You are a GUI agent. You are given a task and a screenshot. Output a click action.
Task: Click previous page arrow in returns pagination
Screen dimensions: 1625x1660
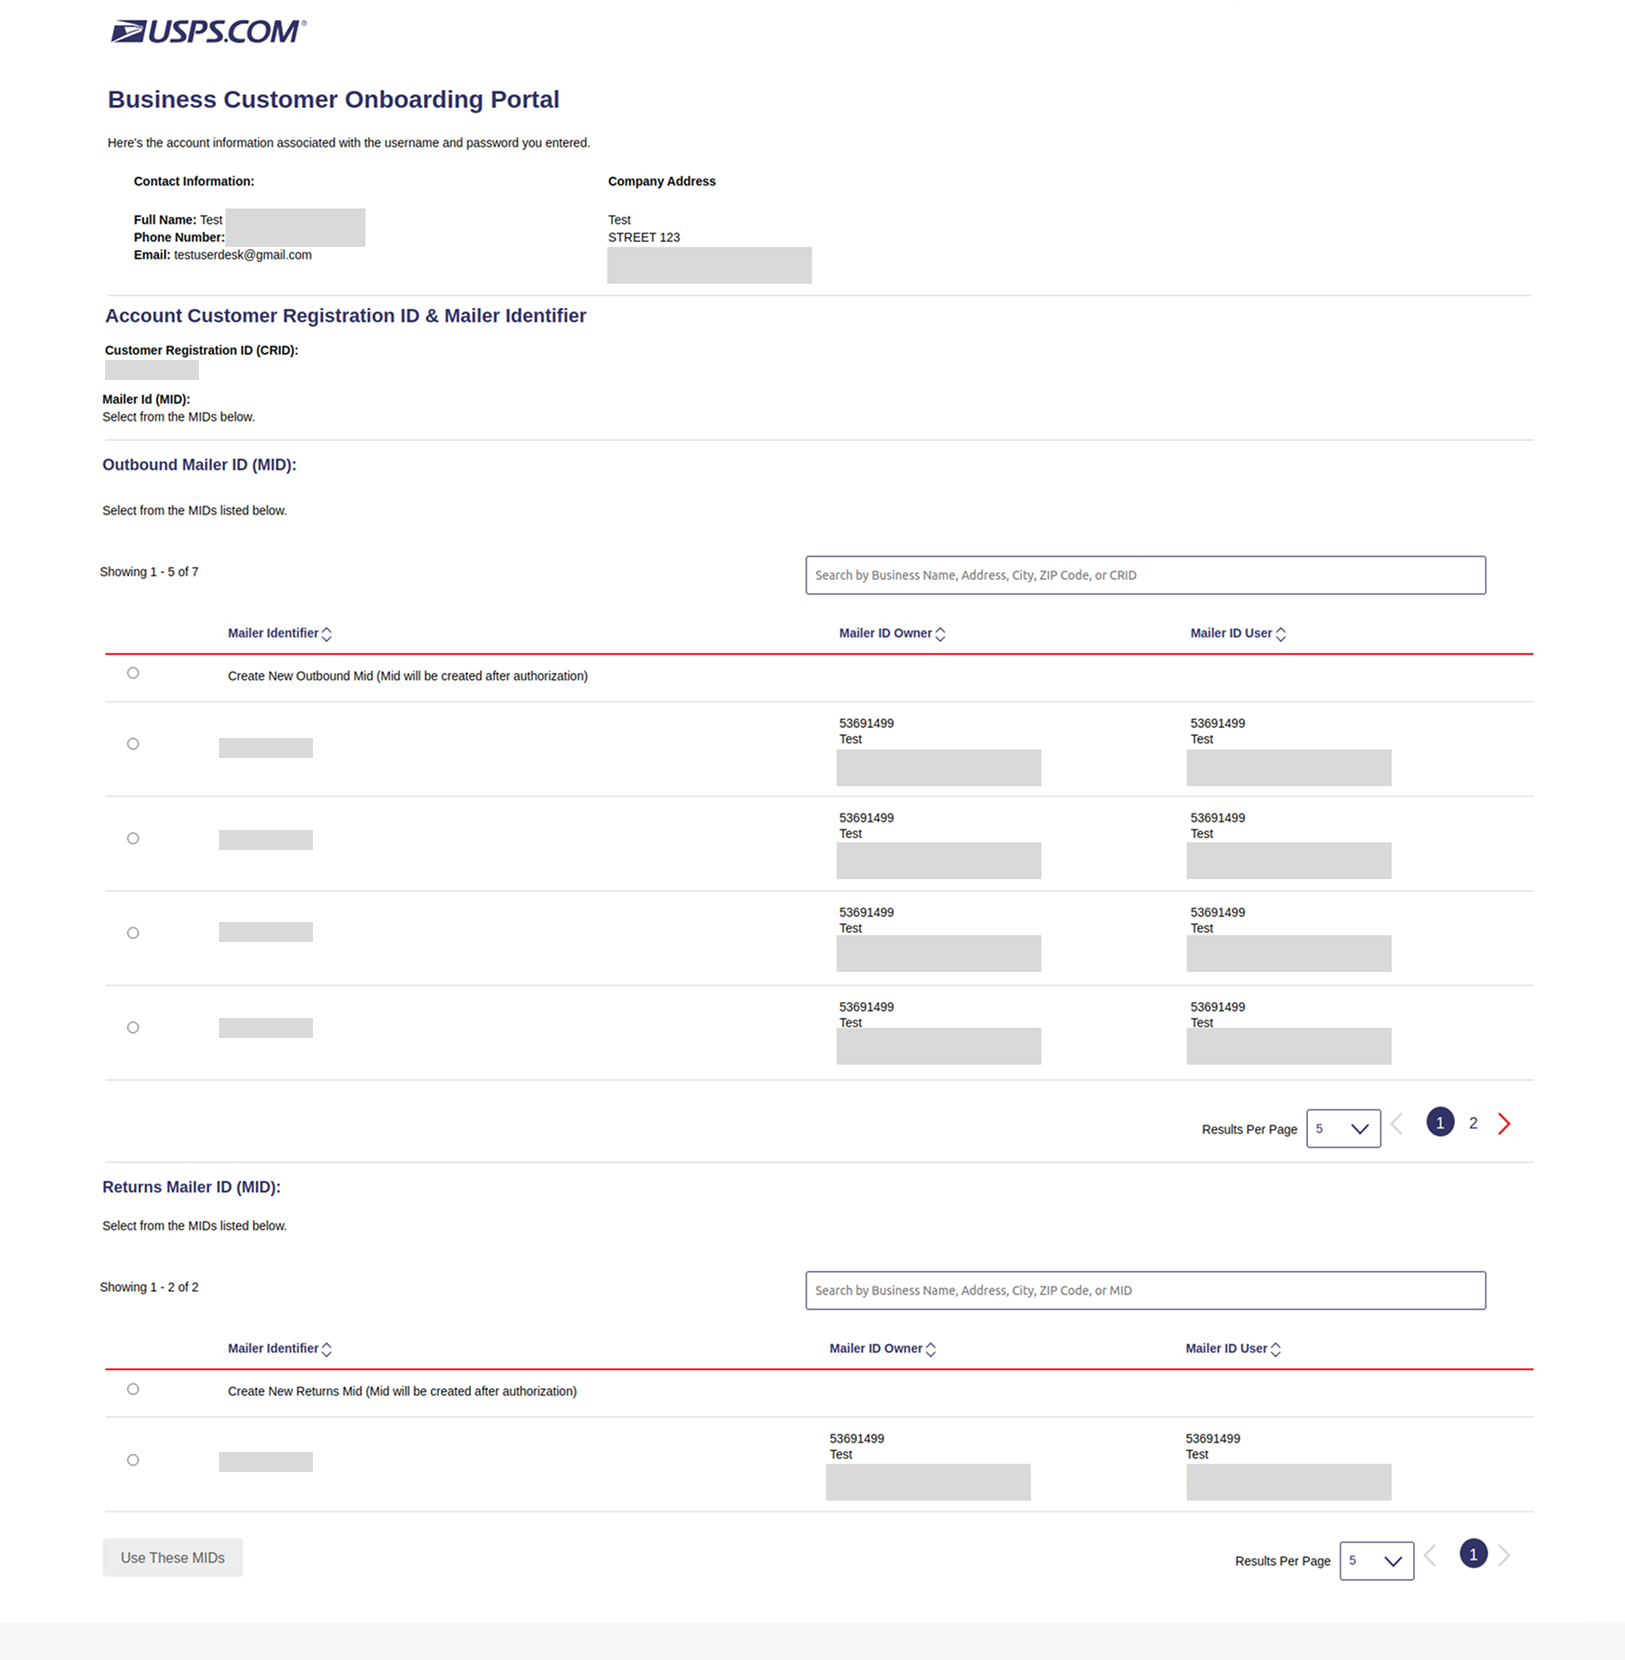pos(1431,1555)
